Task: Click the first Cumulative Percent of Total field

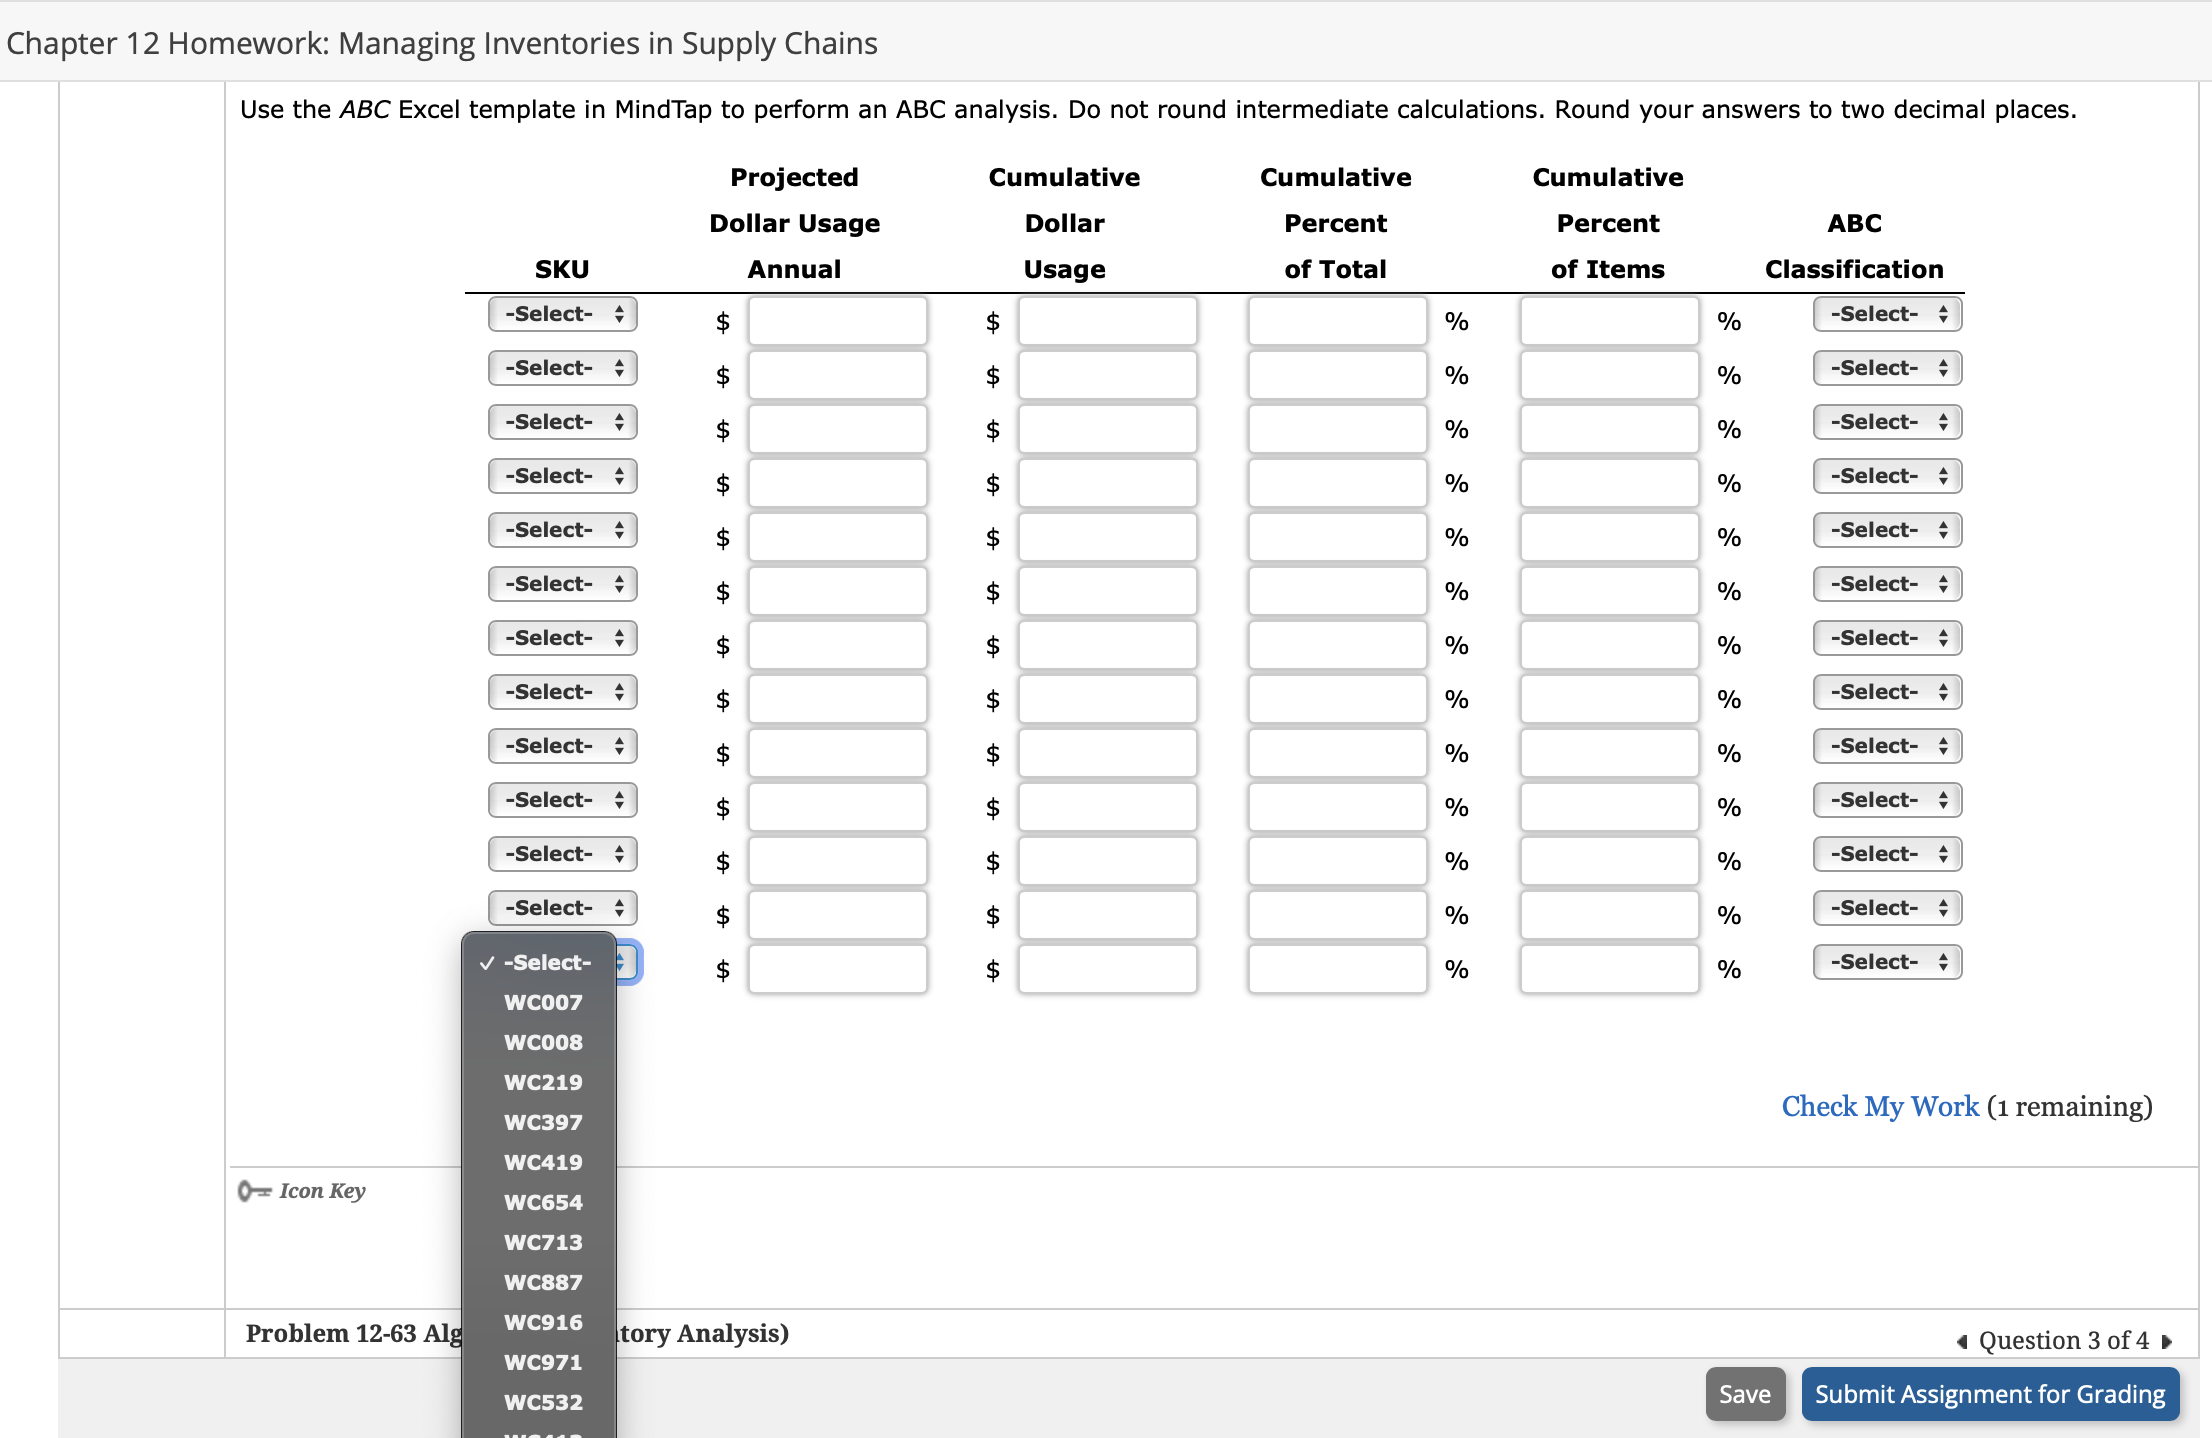Action: coord(1336,320)
